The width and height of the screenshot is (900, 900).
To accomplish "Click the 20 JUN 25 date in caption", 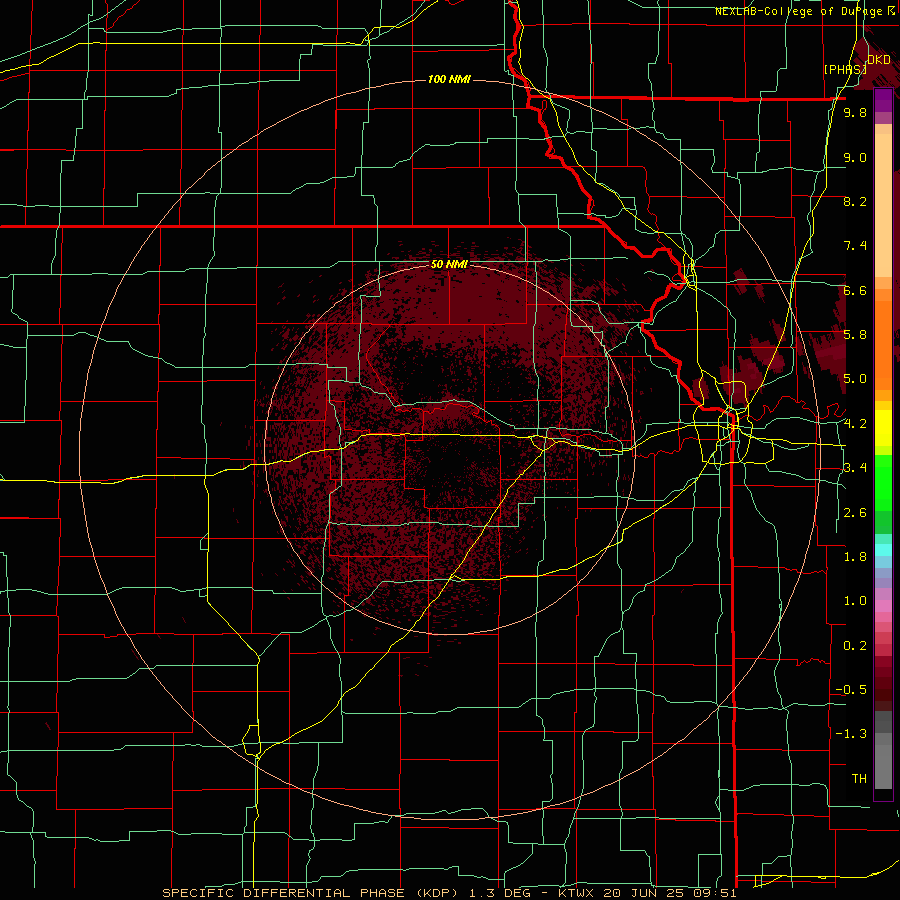I will coord(642,893).
